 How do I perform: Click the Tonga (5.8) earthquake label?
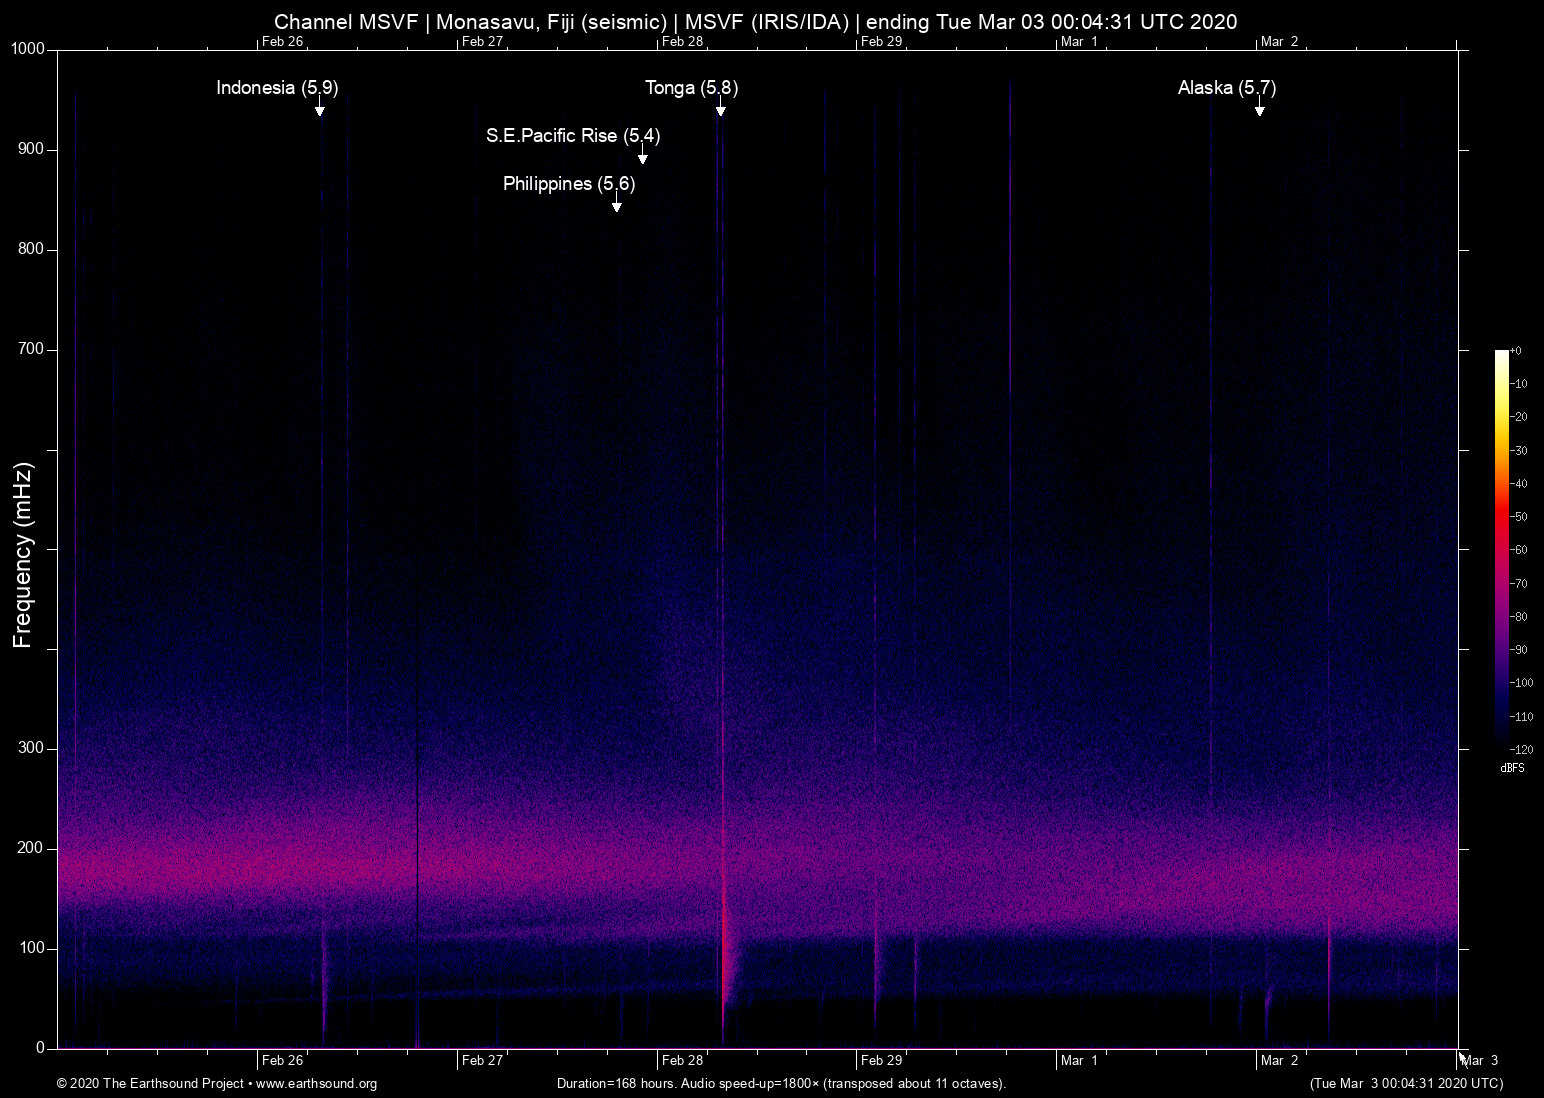coord(692,88)
